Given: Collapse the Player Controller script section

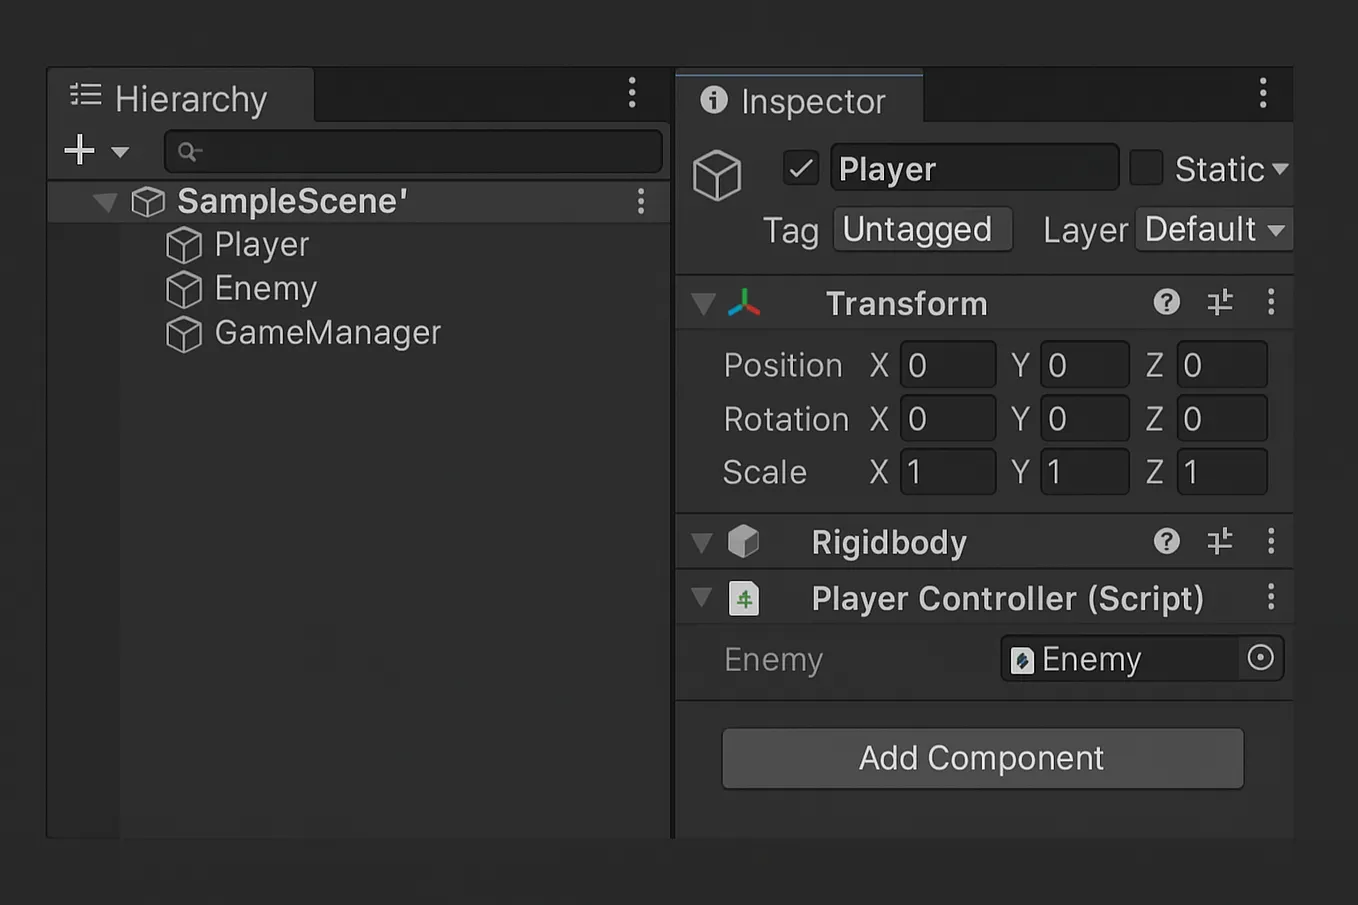Looking at the screenshot, I should [x=702, y=598].
